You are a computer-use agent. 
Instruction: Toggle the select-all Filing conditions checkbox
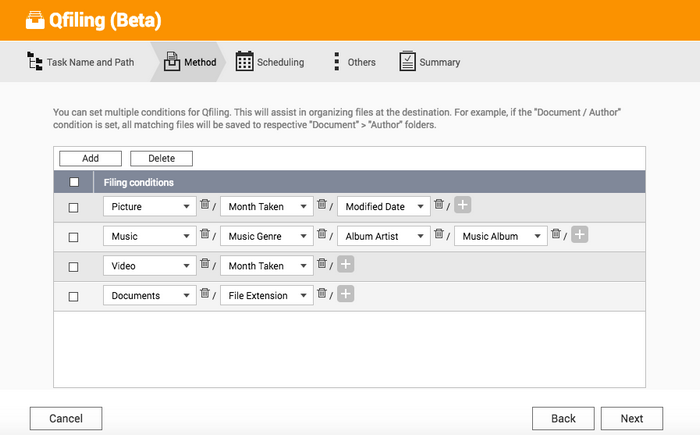74,182
